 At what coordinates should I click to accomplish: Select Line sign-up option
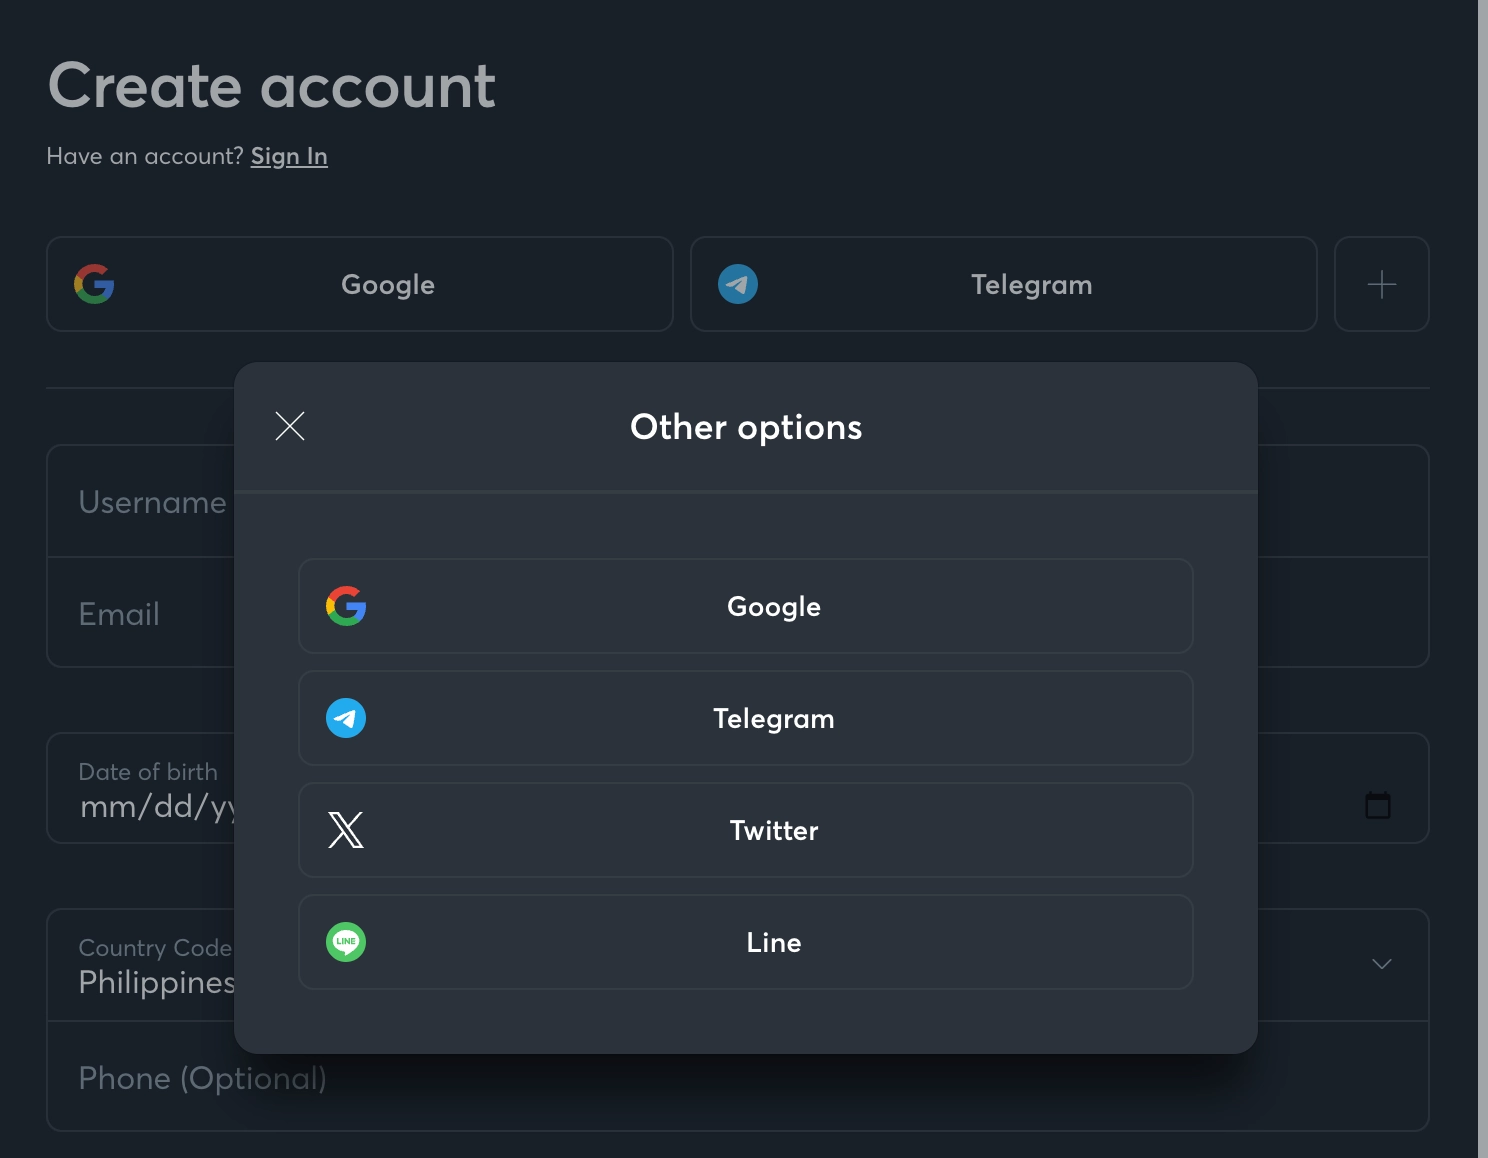coord(745,942)
